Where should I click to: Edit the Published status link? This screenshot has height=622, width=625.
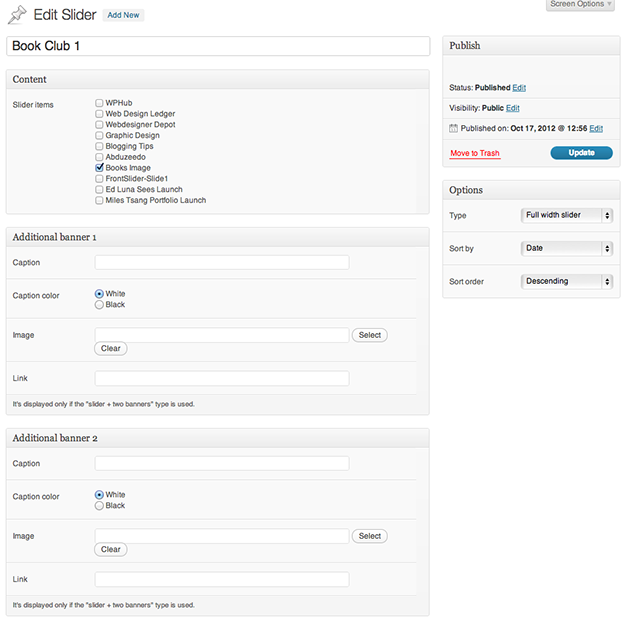(x=519, y=88)
